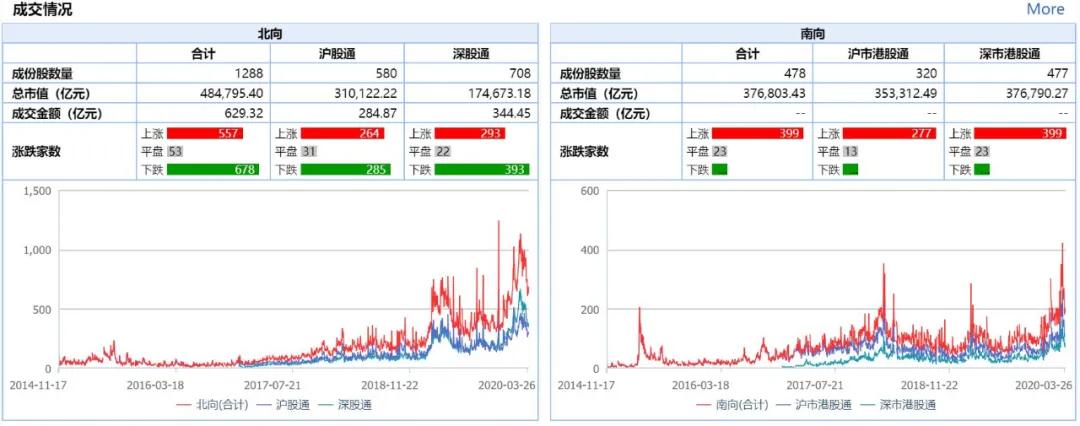Click the 合计 column header in 北向 table
The width and height of the screenshot is (1080, 426).
point(203,54)
